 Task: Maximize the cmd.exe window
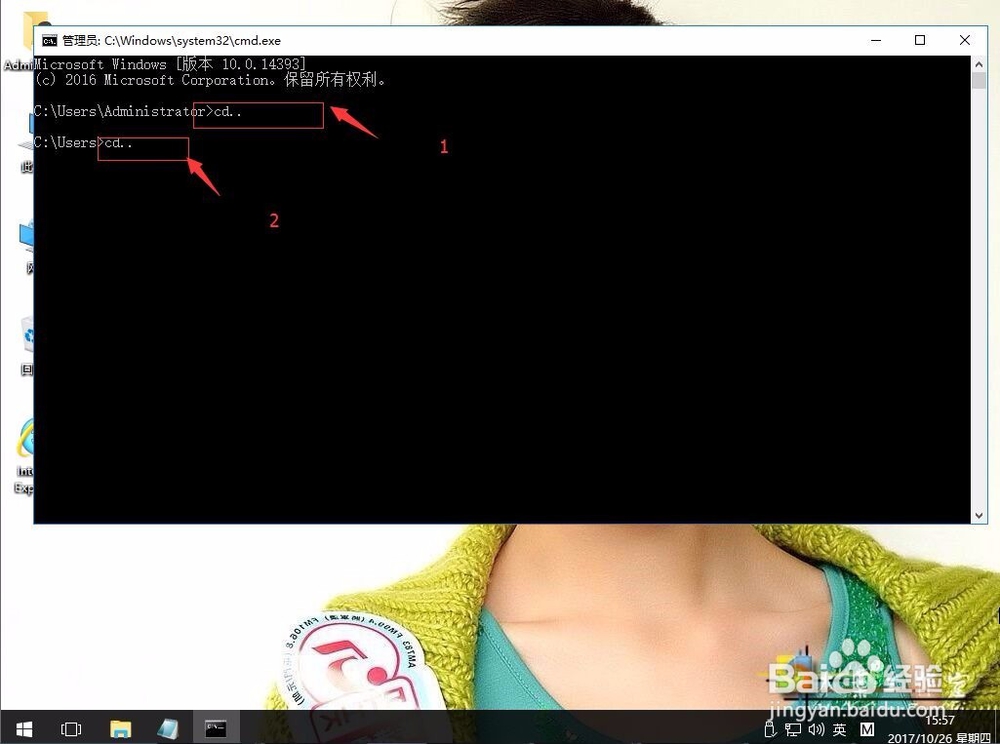[920, 40]
